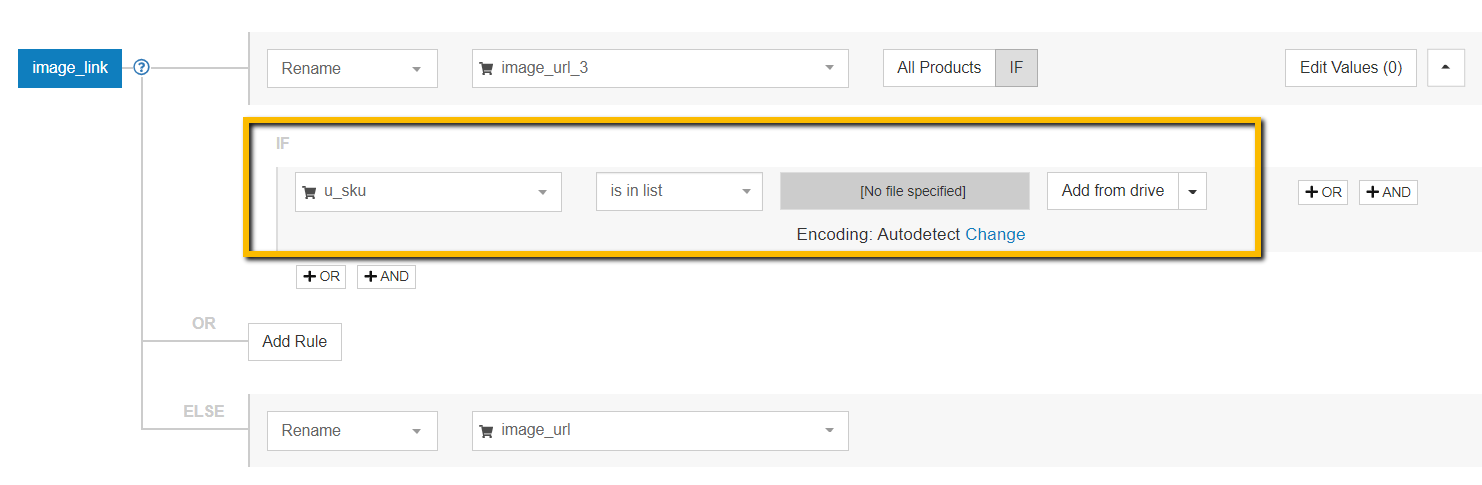Collapse the rule with the up arrow button

[1445, 68]
